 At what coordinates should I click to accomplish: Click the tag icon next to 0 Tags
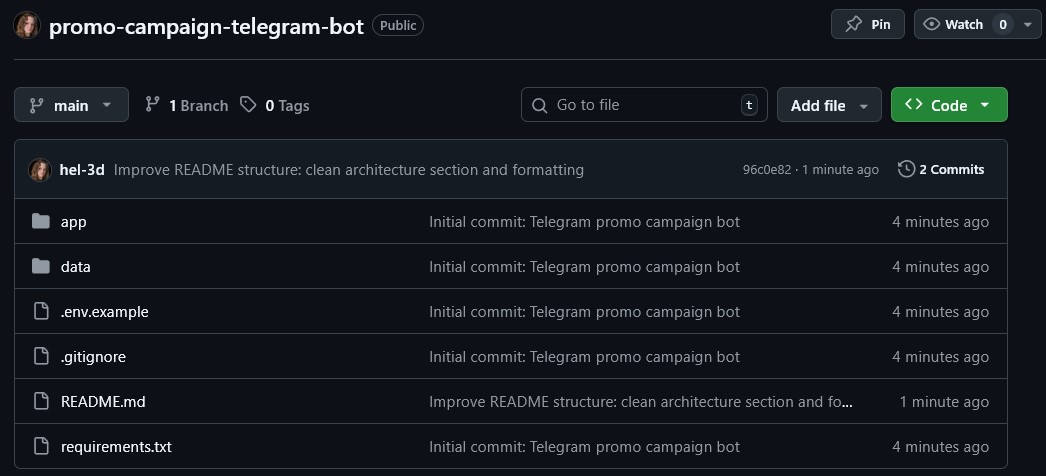[248, 105]
